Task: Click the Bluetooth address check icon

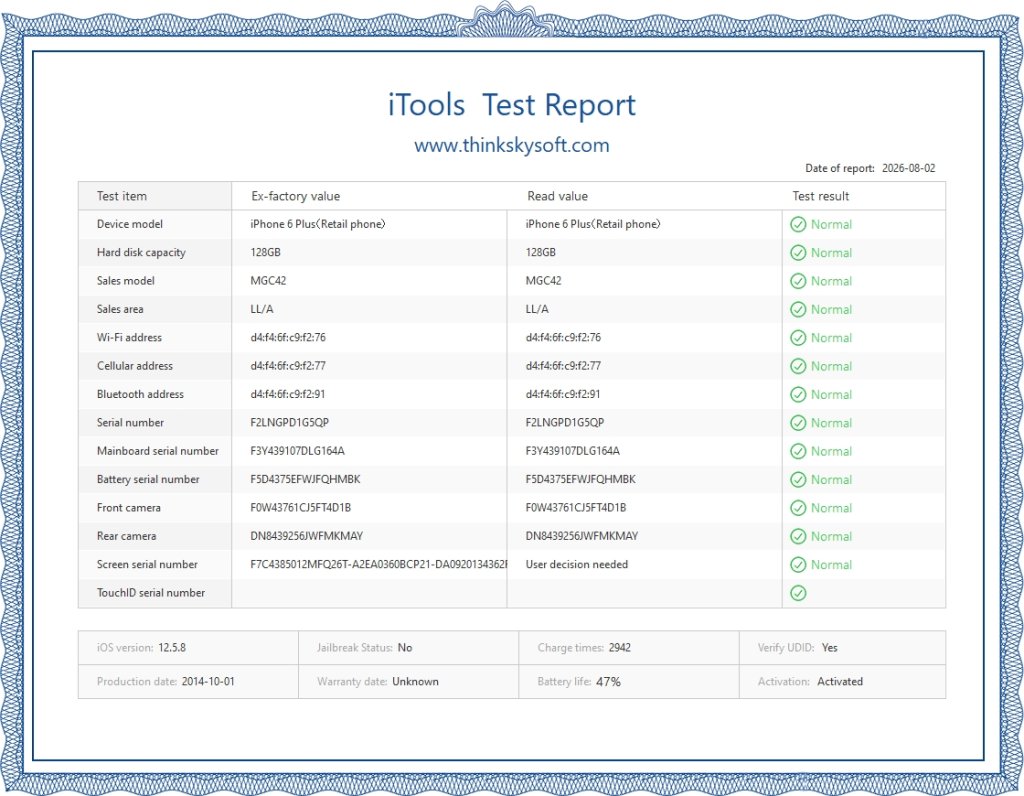Action: pyautogui.click(x=798, y=394)
